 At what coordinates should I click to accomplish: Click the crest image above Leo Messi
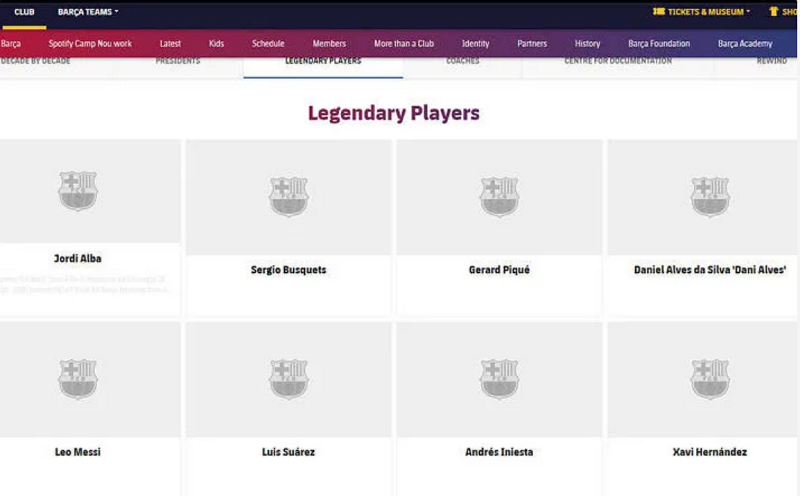click(x=78, y=379)
